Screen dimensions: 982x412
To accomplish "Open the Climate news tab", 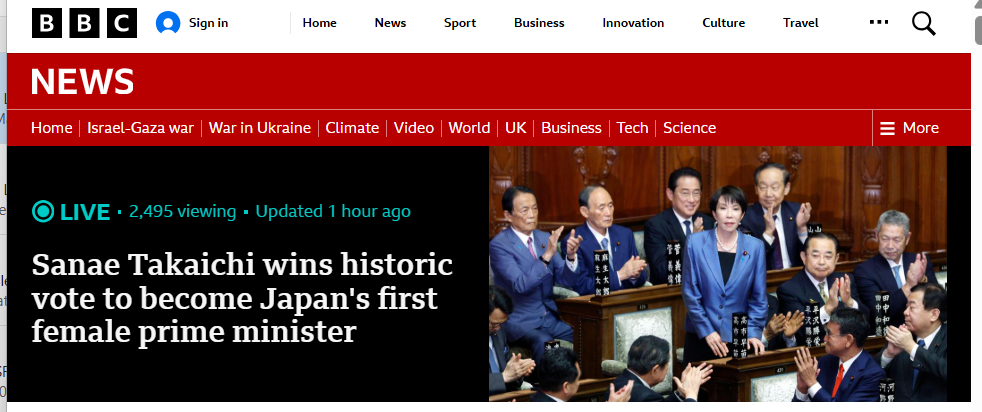I will (x=352, y=128).
